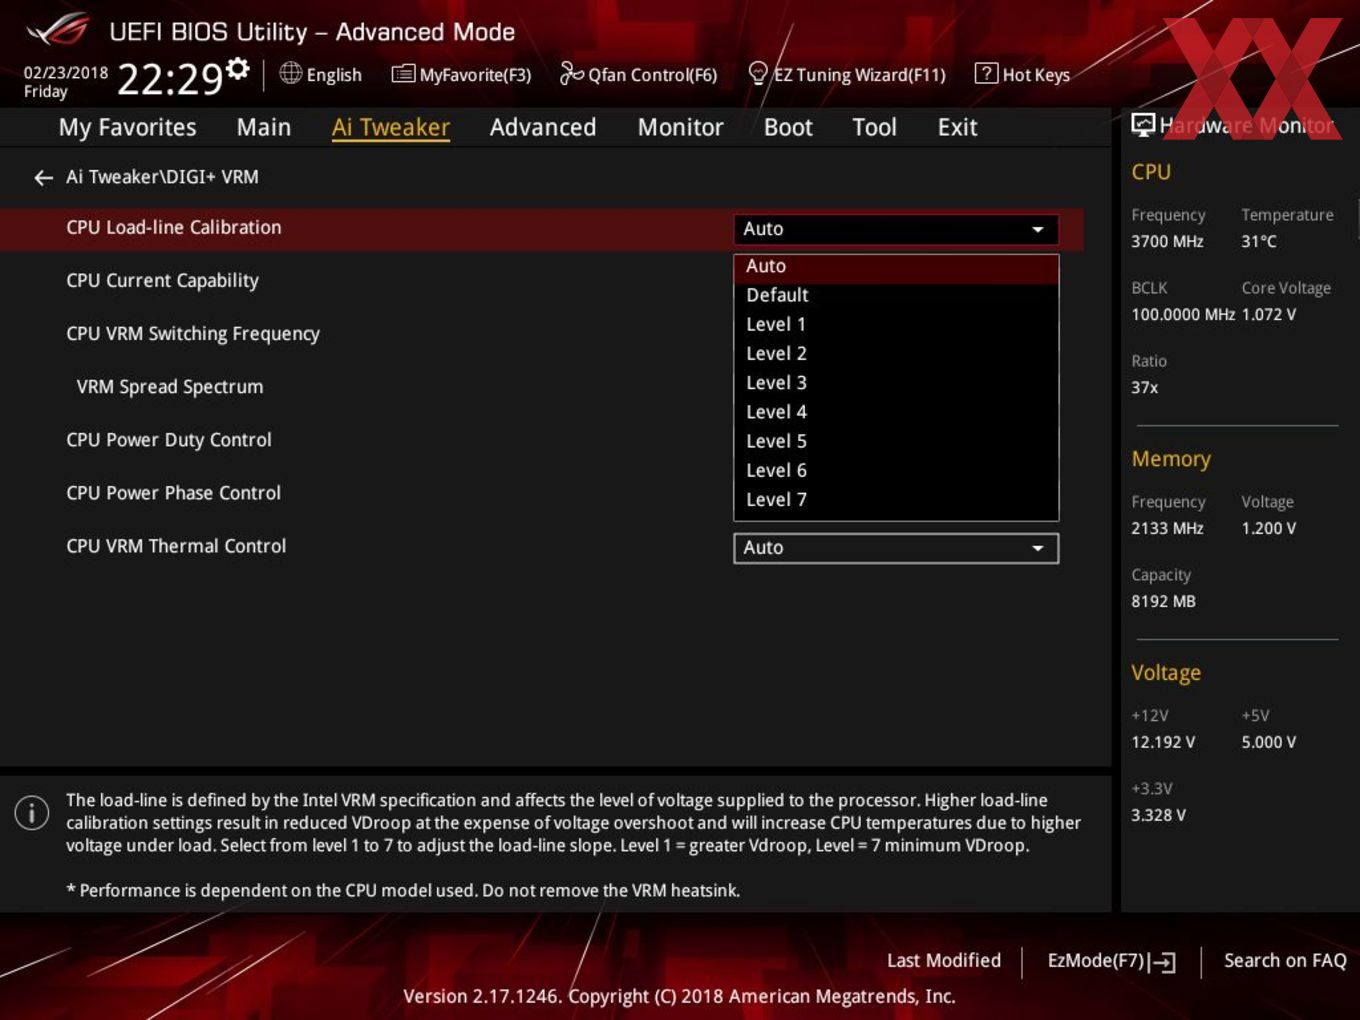Click the Ai Tweaker\DIGI+ VRM breadcrumb text
Screen dimensions: 1360x1020
[162, 177]
